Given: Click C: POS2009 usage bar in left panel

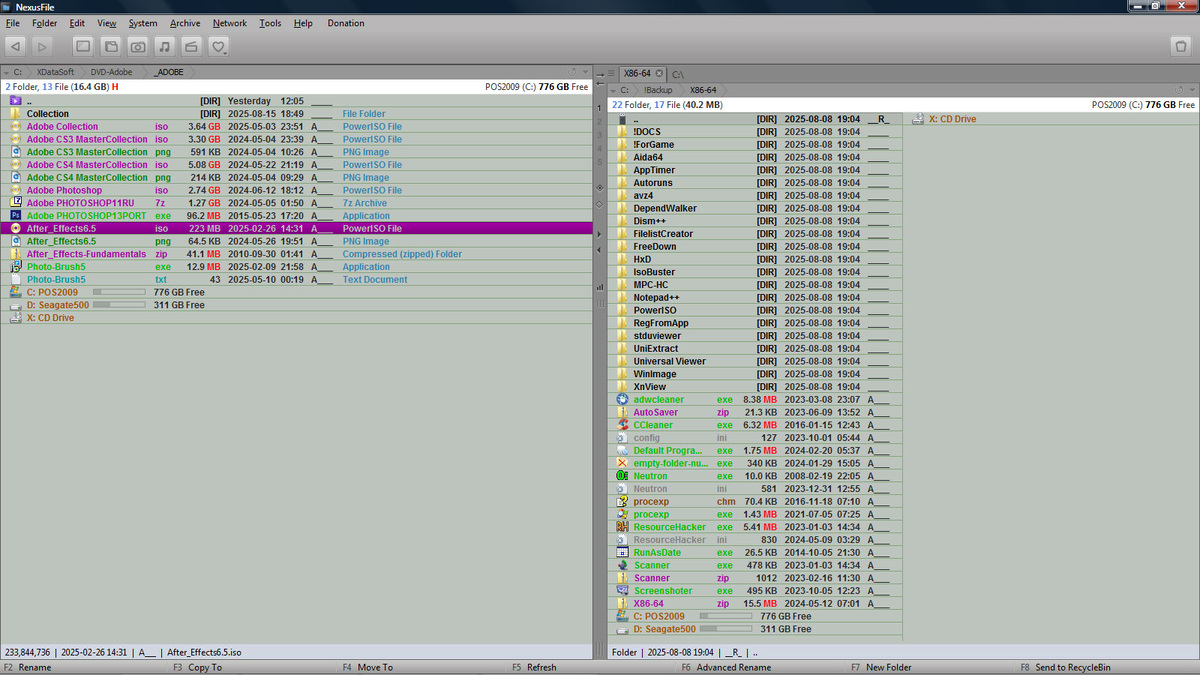Looking at the screenshot, I should [119, 292].
